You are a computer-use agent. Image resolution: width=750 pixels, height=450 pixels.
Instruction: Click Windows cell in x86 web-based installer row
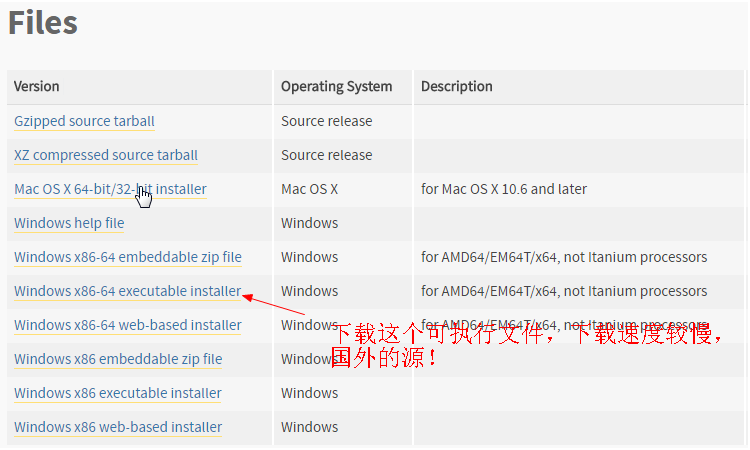[309, 427]
